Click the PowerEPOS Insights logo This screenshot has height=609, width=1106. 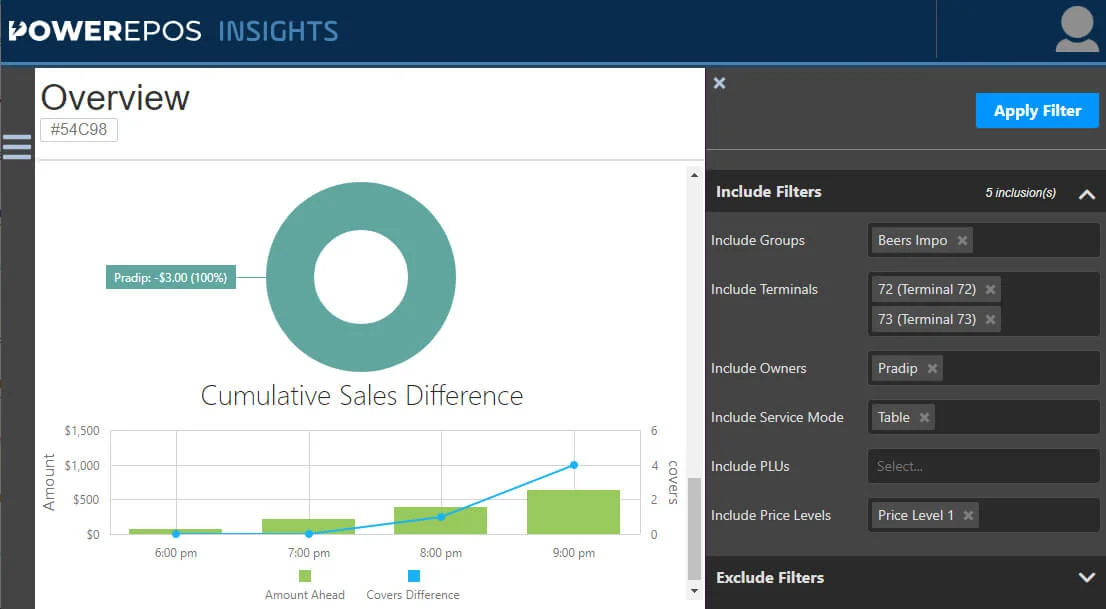point(174,31)
